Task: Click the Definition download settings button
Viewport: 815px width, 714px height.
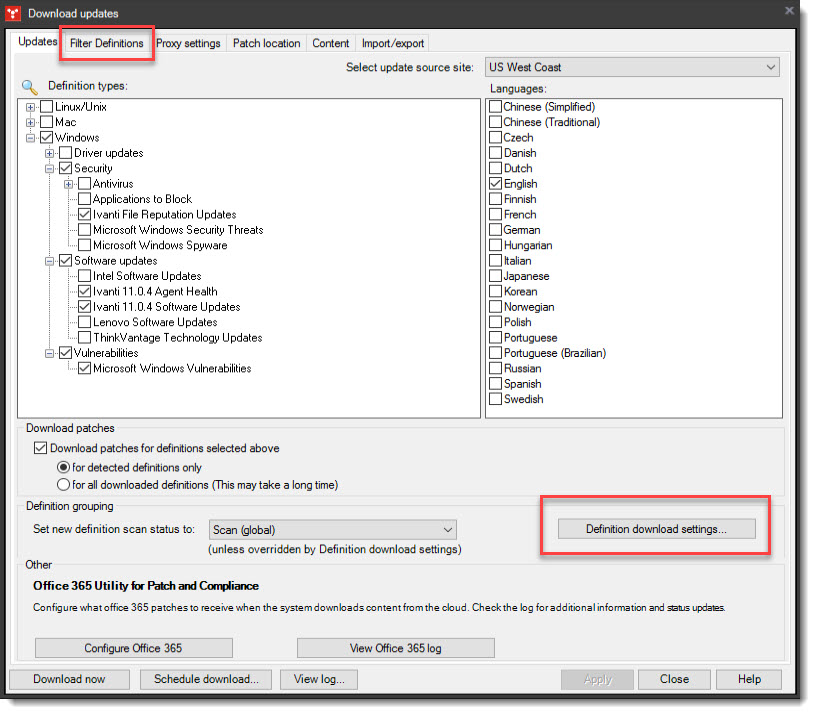Action: 655,527
